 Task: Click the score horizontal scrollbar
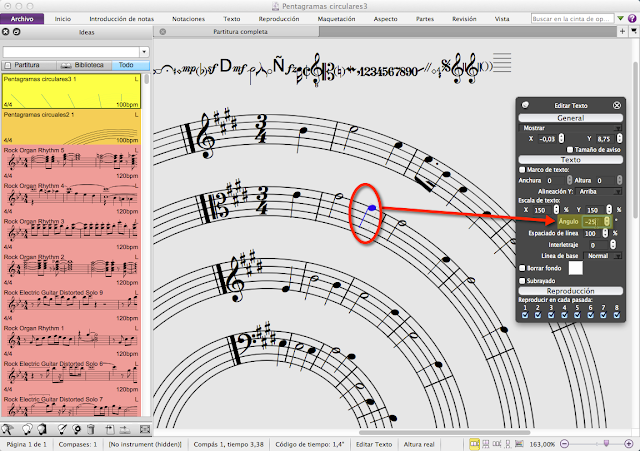[x=444, y=432]
